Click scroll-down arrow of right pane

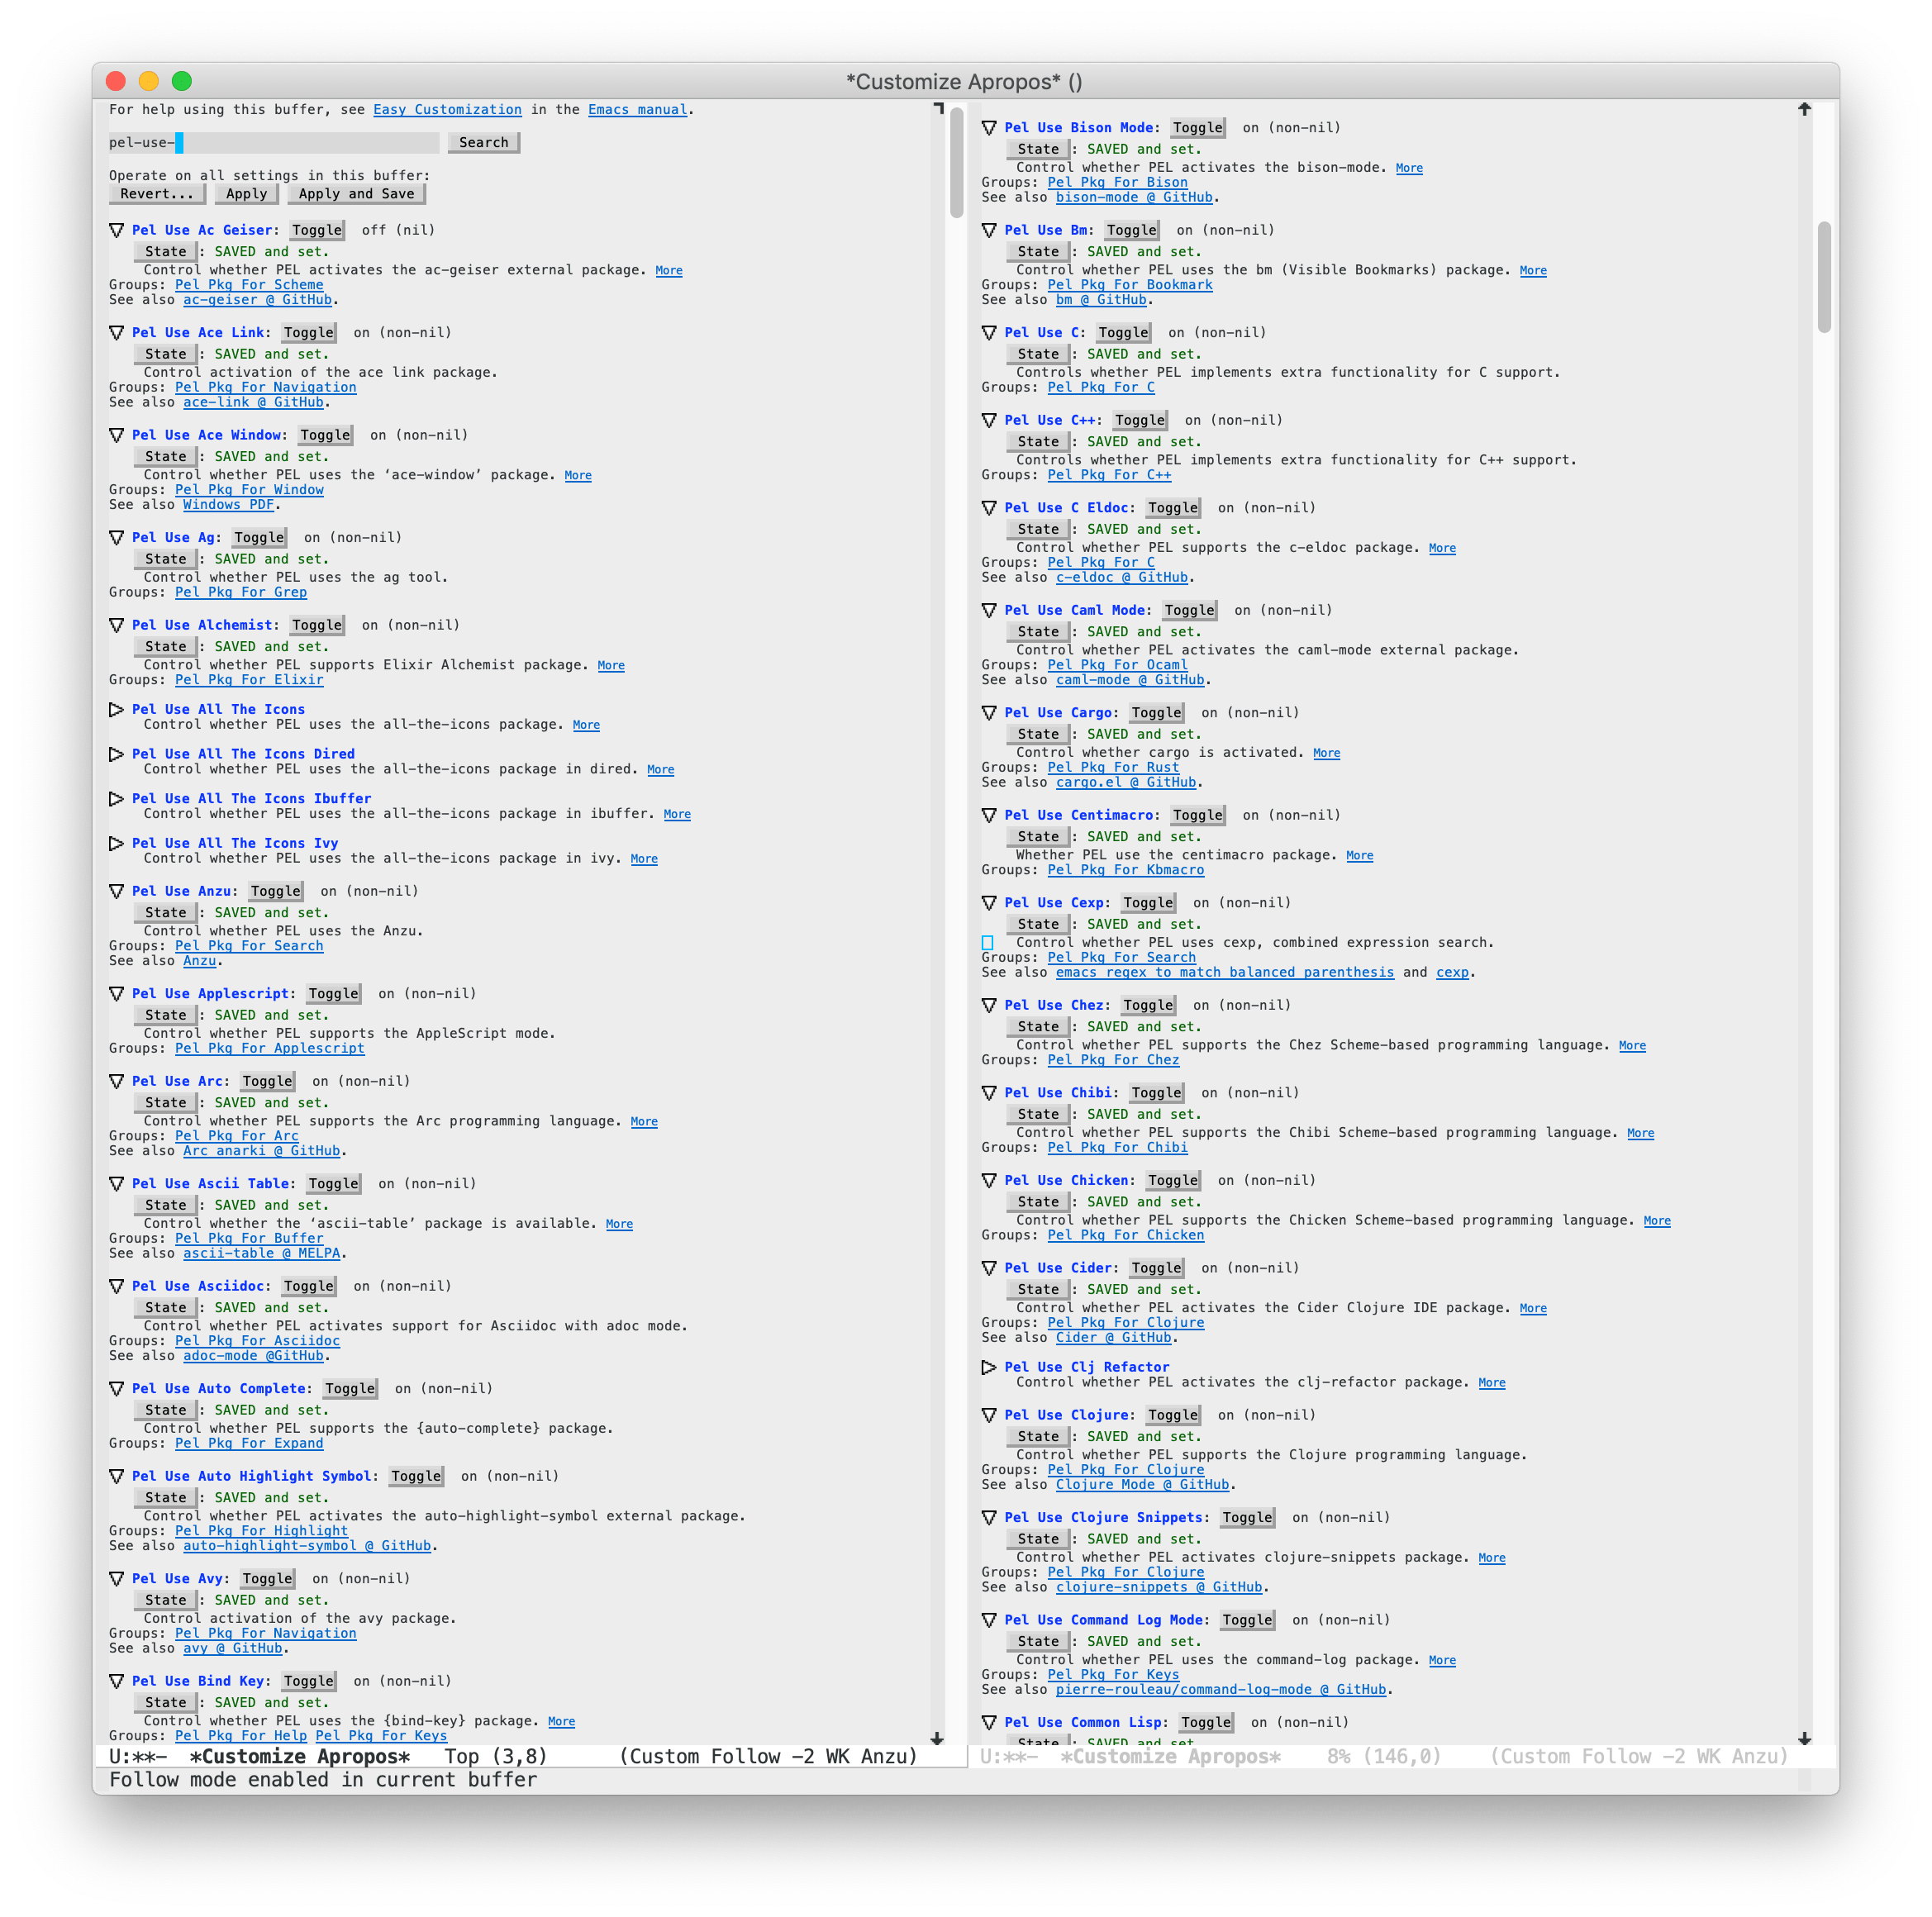point(1804,1738)
